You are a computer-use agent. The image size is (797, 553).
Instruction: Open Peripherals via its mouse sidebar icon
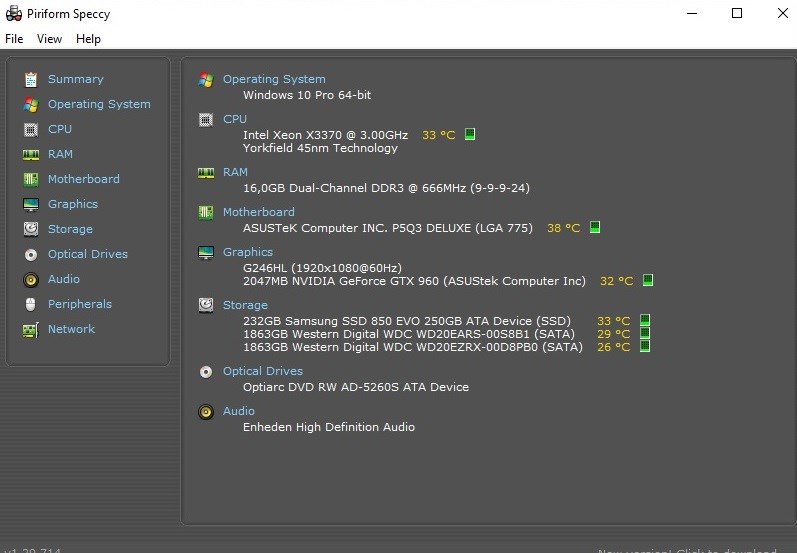(30, 304)
